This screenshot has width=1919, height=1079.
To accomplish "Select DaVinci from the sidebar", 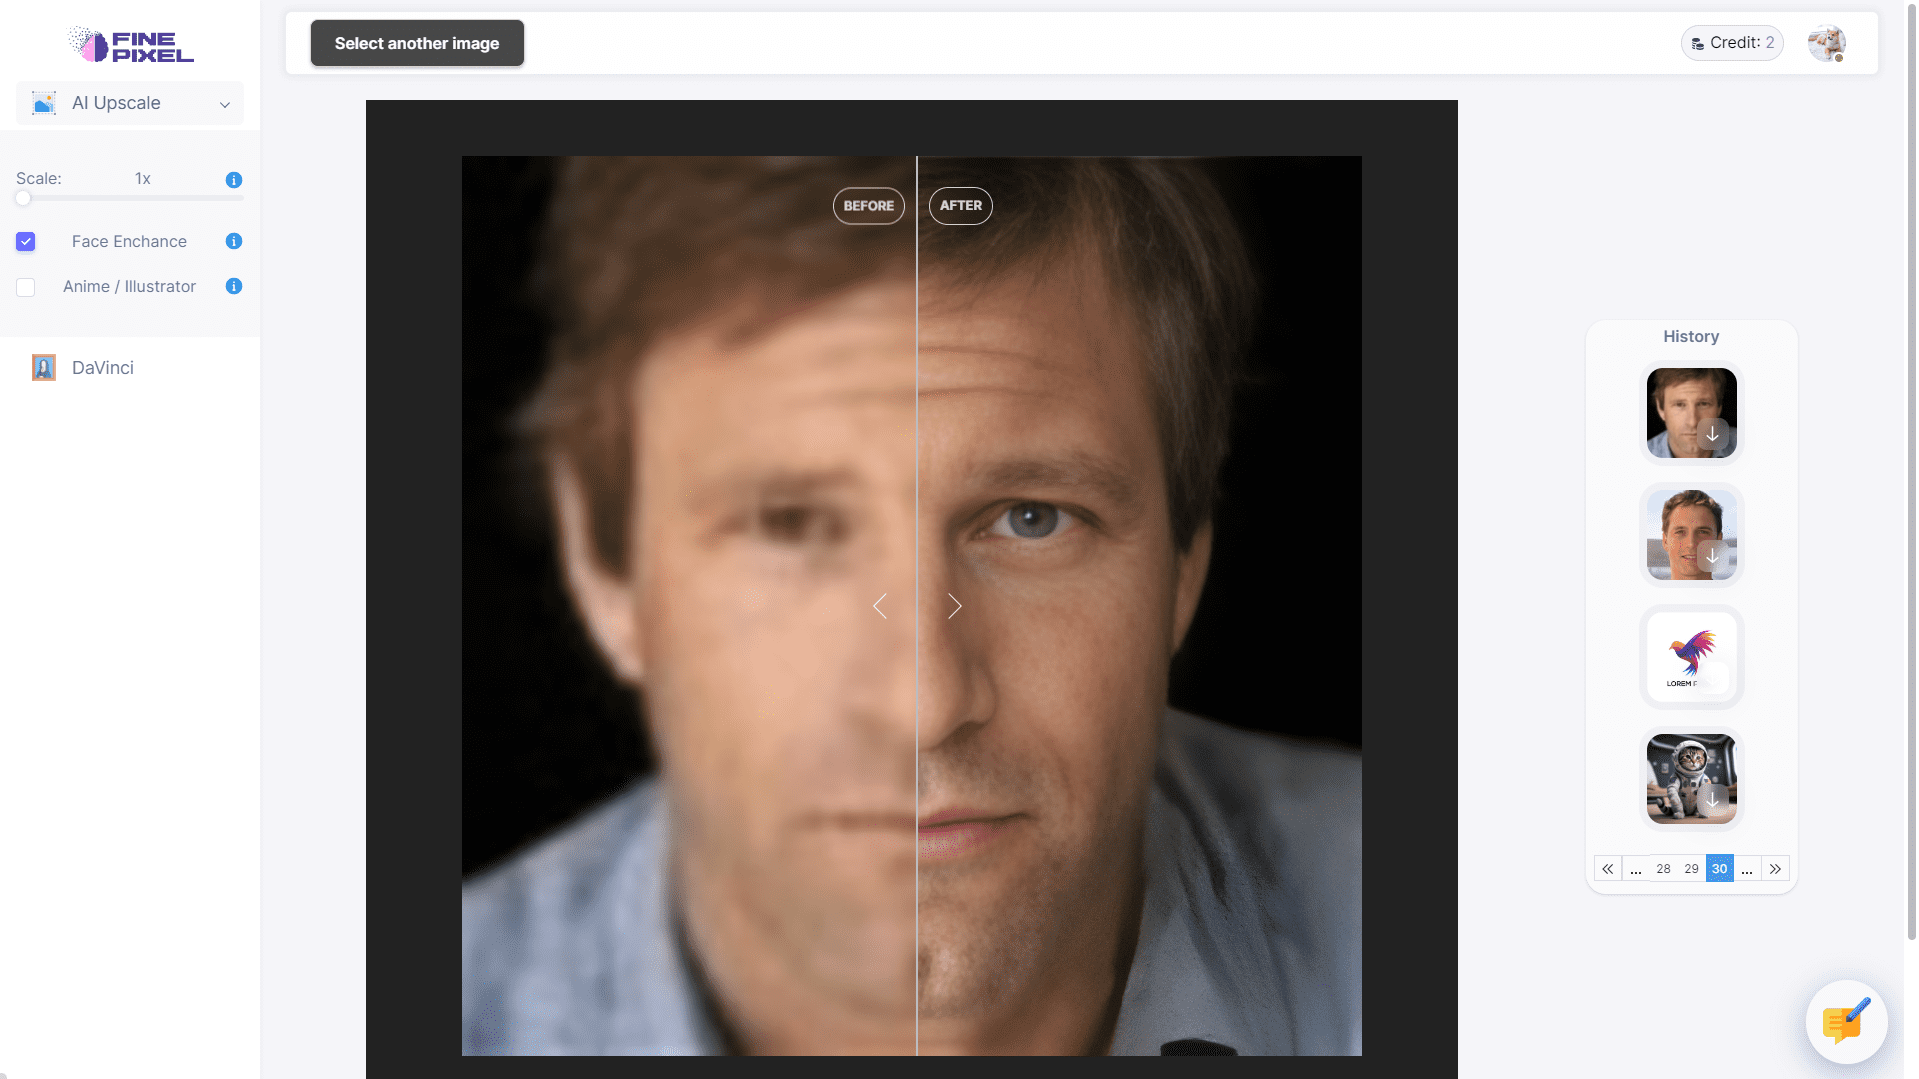I will tap(102, 367).
